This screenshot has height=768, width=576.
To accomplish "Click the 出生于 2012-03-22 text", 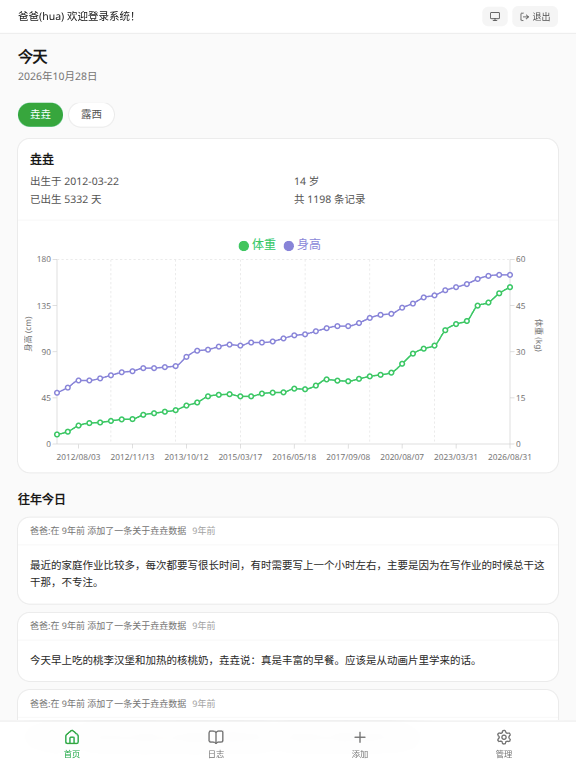I will (x=74, y=181).
